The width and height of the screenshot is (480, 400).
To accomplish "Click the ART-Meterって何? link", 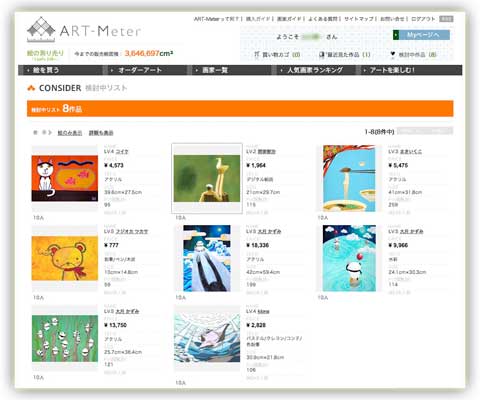I will [217, 19].
